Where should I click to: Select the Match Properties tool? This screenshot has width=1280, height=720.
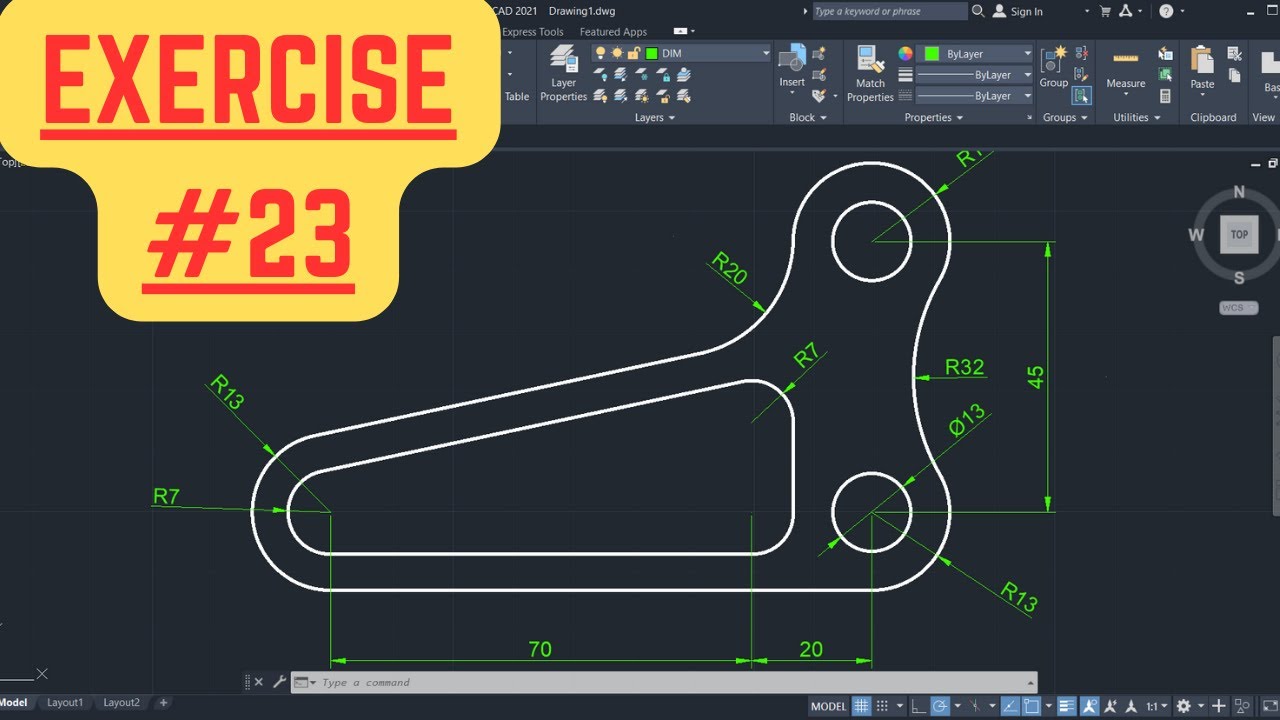click(870, 73)
